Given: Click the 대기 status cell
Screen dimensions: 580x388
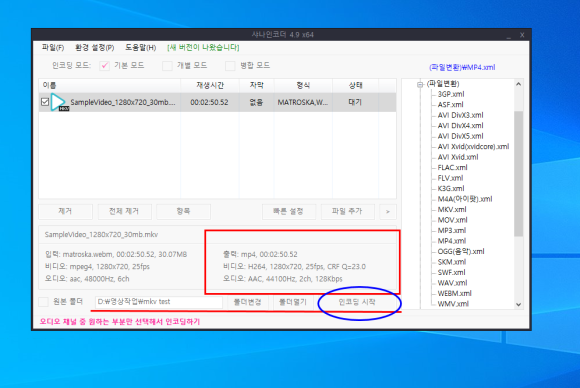Looking at the screenshot, I should [355, 102].
